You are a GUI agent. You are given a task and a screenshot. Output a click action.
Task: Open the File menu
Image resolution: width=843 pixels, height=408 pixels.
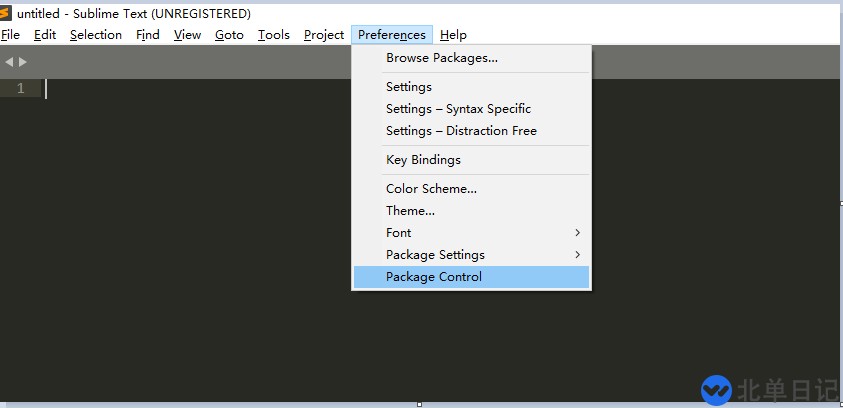pyautogui.click(x=10, y=35)
